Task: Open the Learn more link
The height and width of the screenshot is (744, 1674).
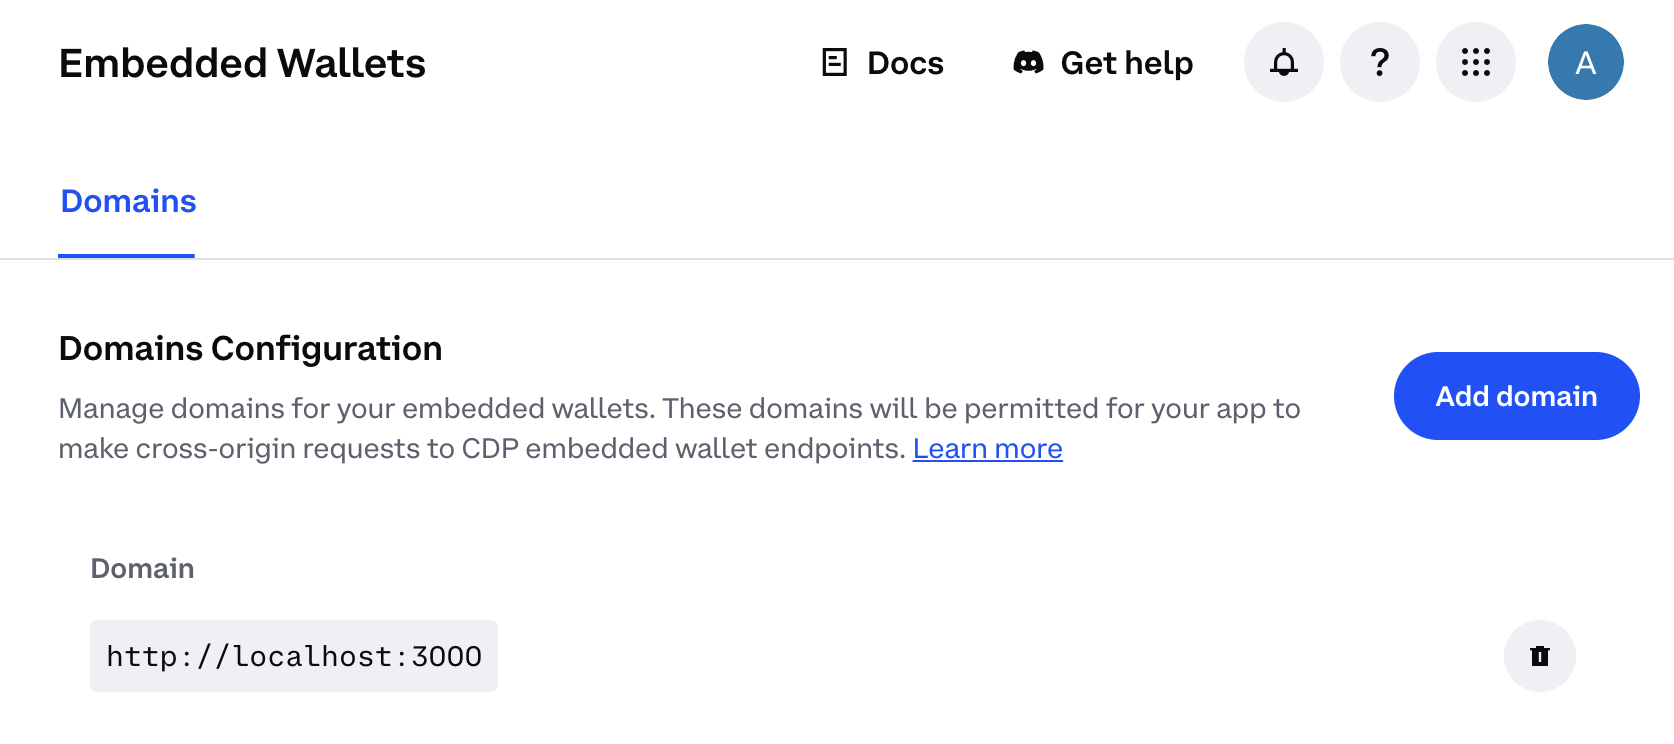Action: coord(987,448)
